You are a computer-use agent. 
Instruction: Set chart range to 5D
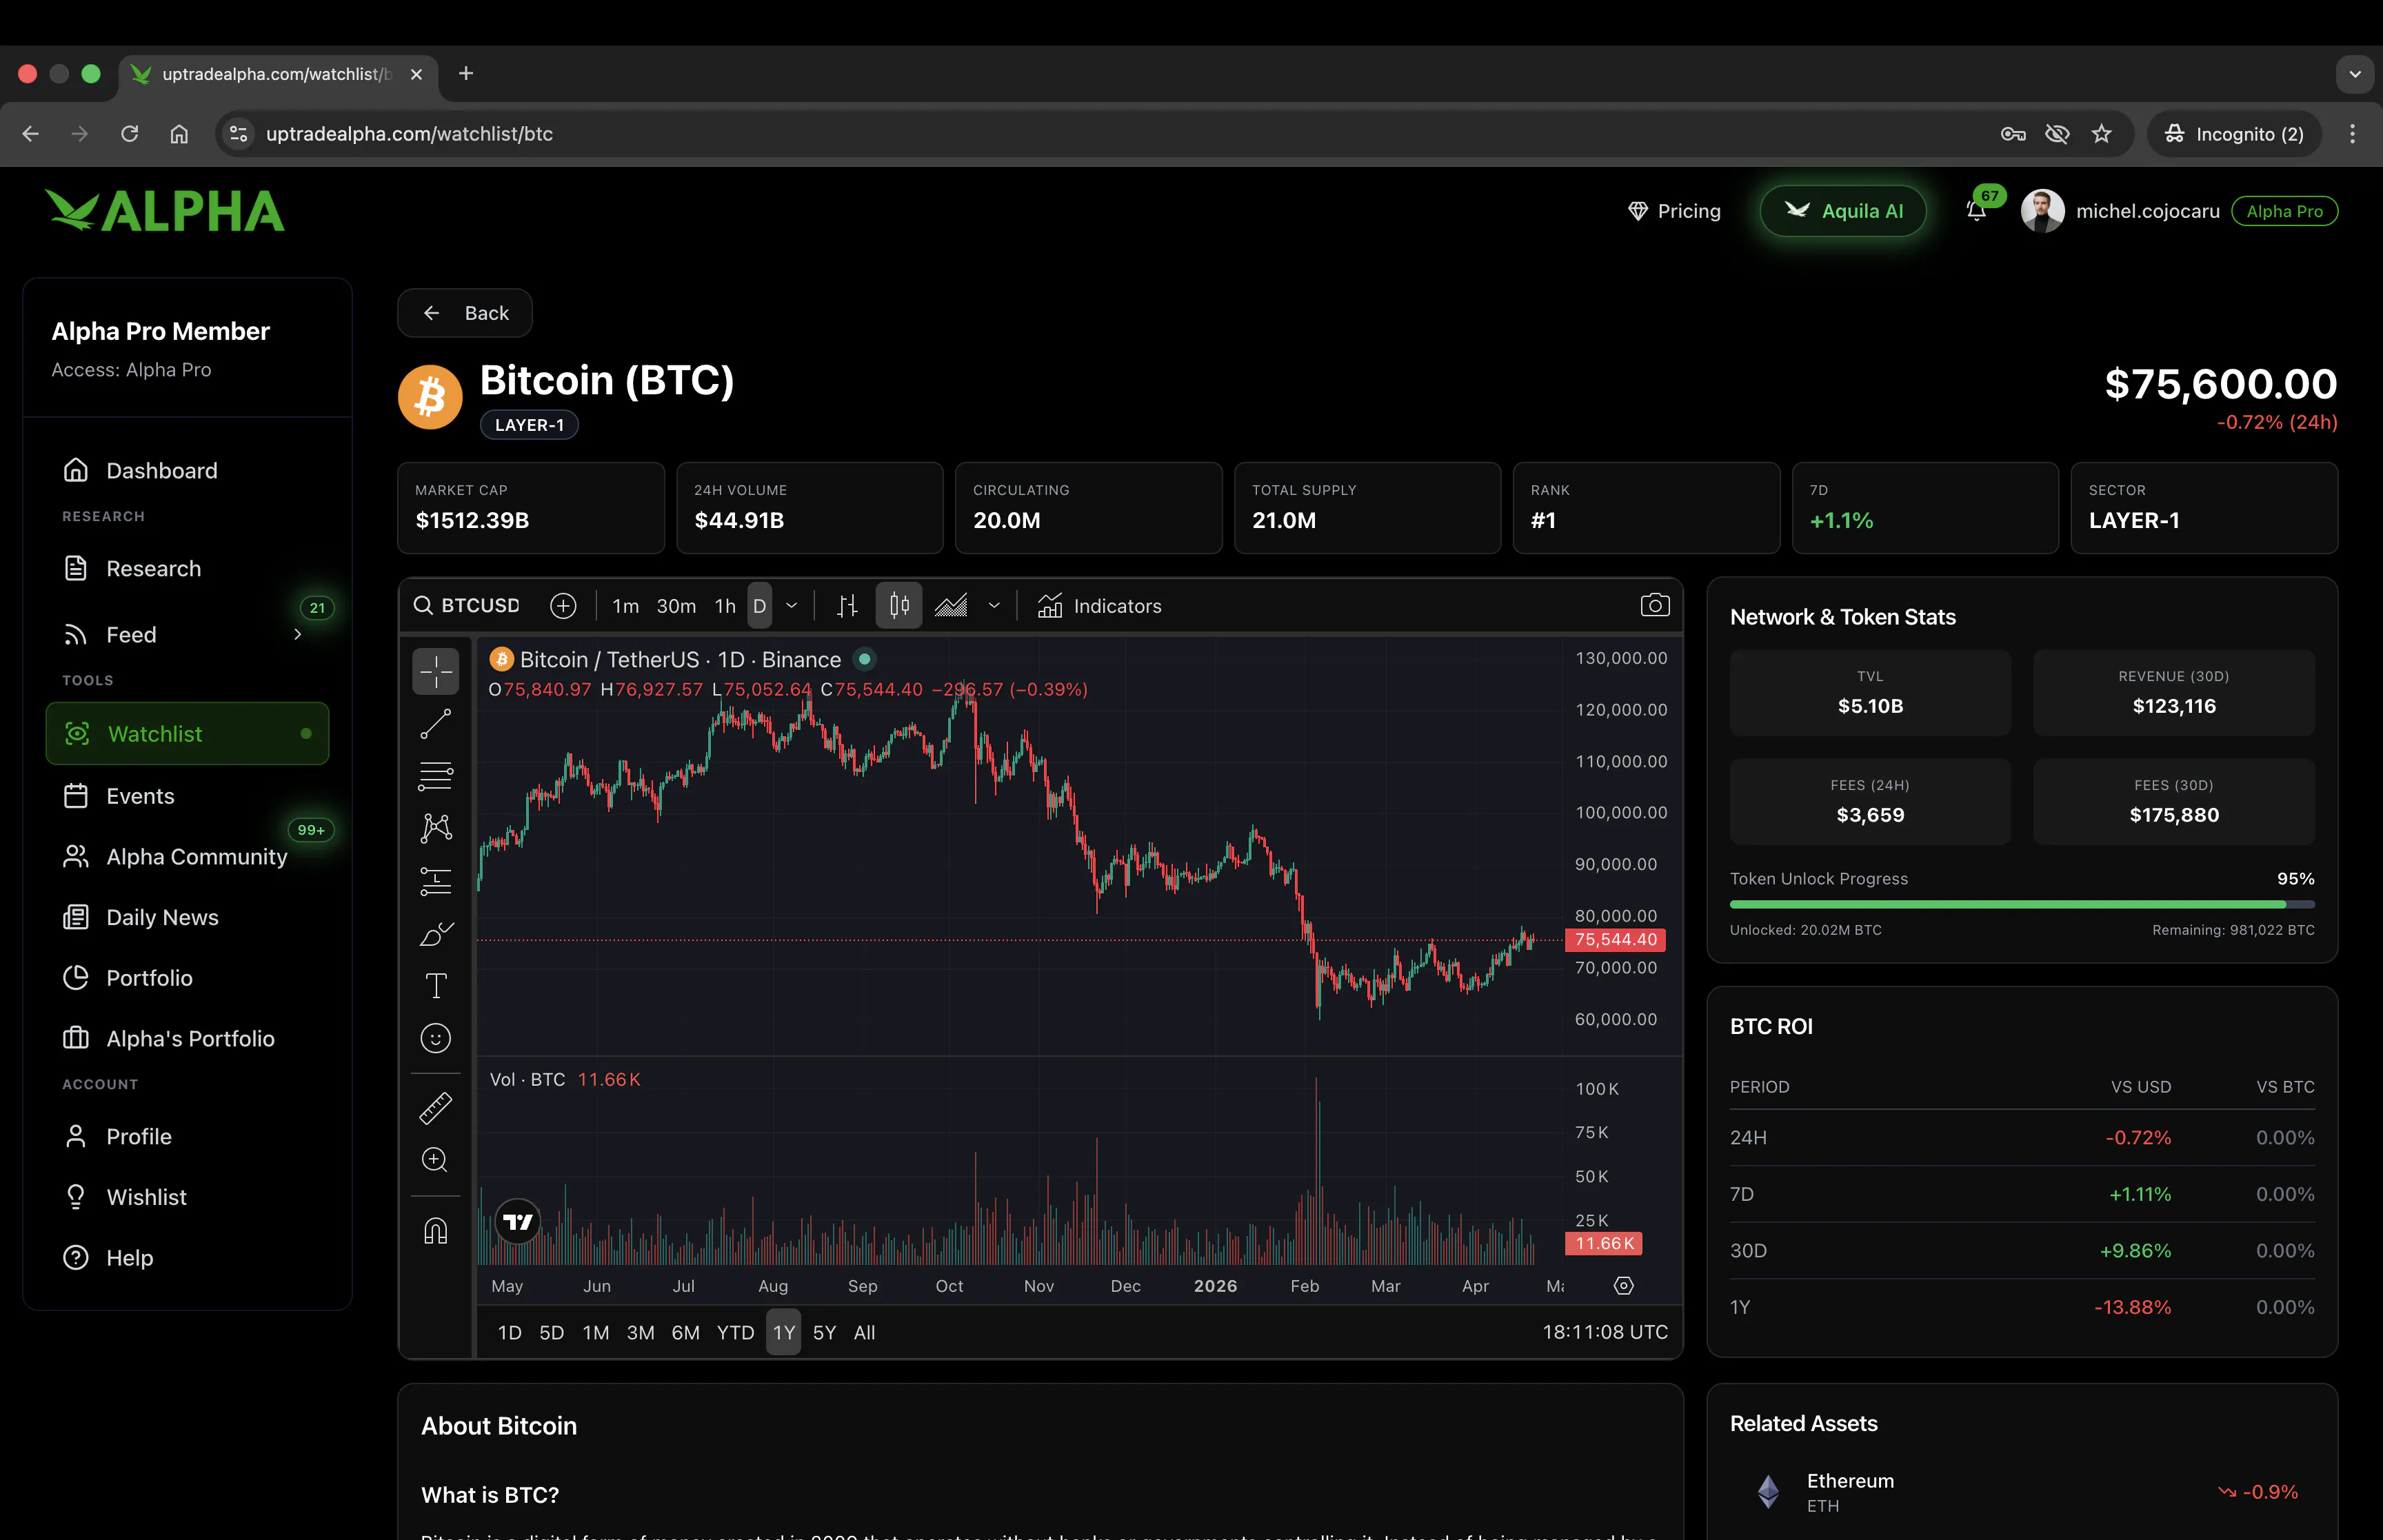click(x=552, y=1333)
